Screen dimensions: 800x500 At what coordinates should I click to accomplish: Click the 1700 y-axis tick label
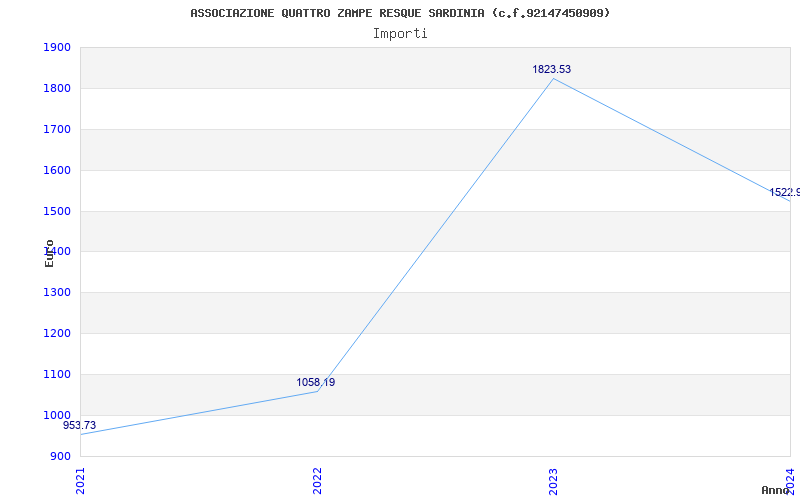[57, 129]
